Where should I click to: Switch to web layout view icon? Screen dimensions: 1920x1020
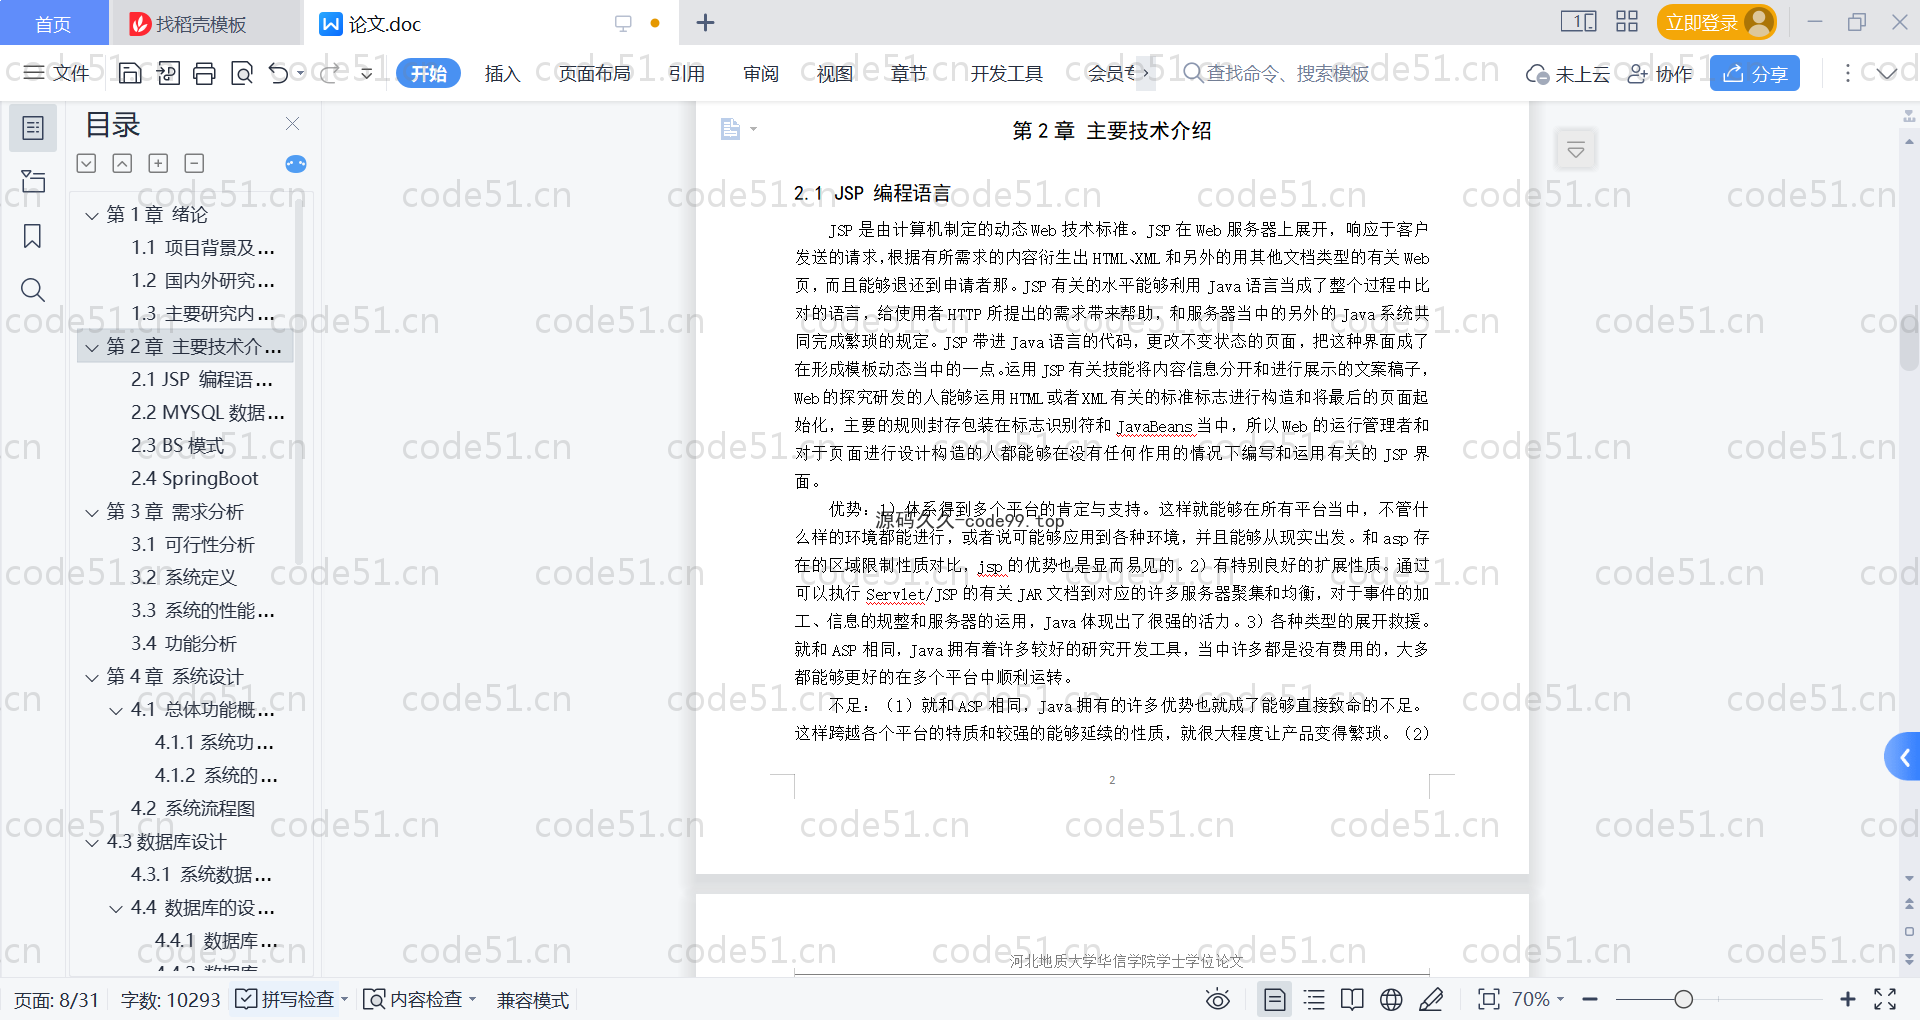[1391, 999]
